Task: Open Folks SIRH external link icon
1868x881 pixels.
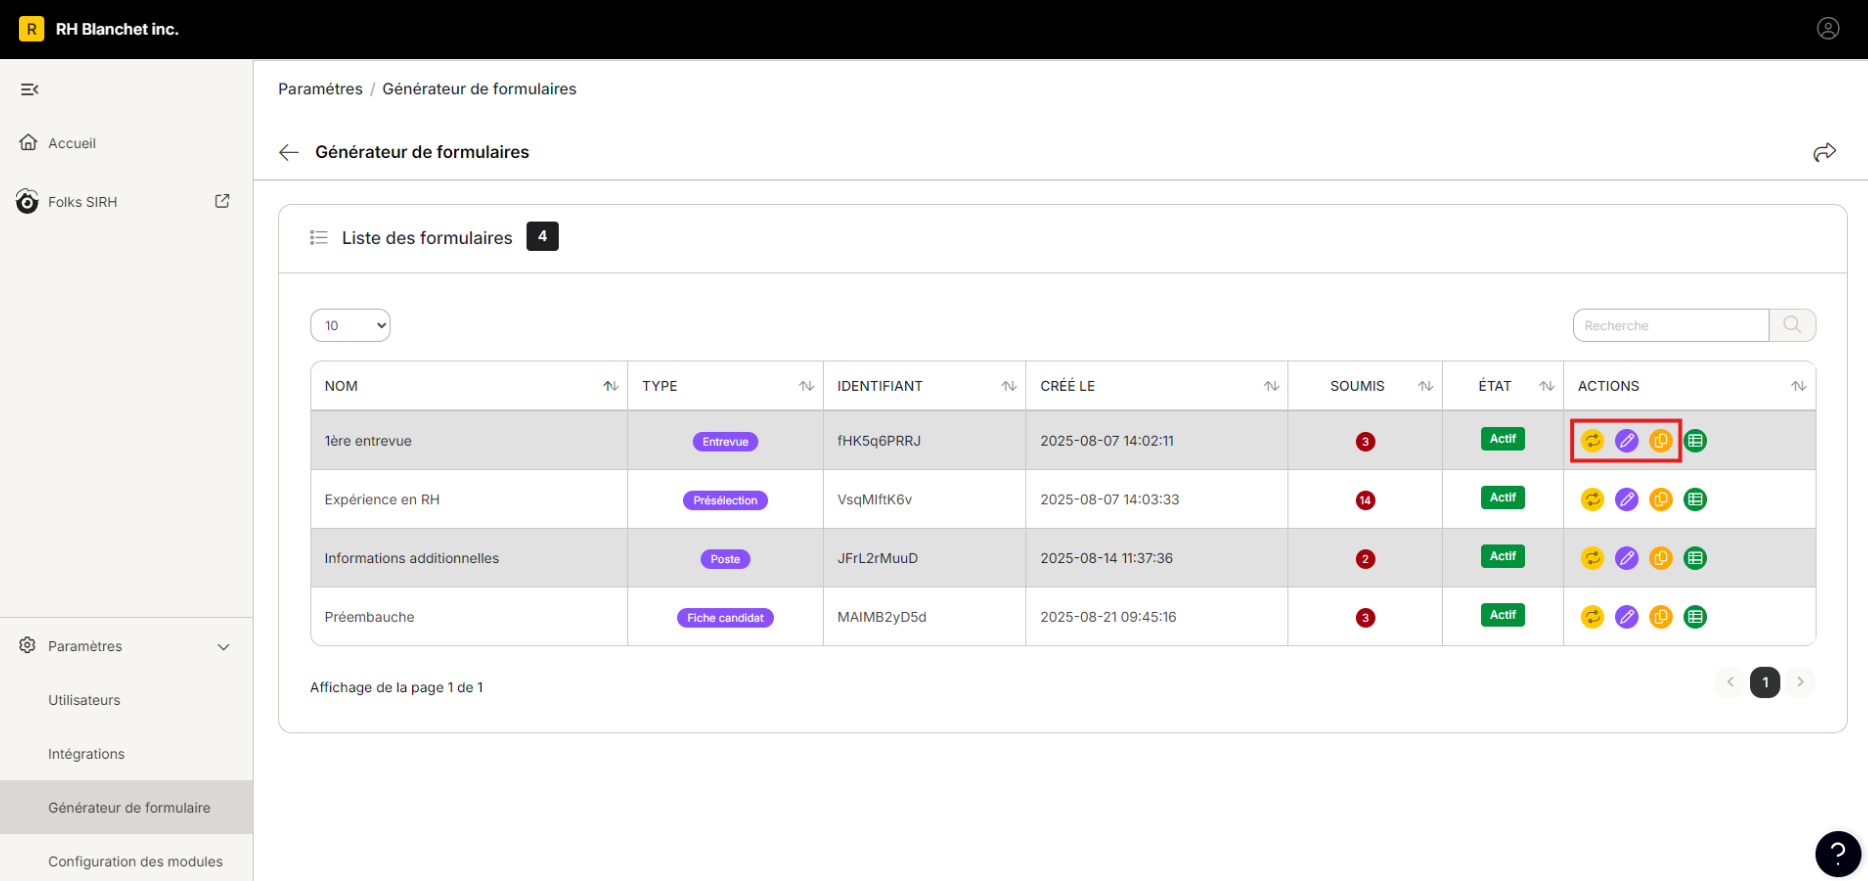Action: (222, 201)
